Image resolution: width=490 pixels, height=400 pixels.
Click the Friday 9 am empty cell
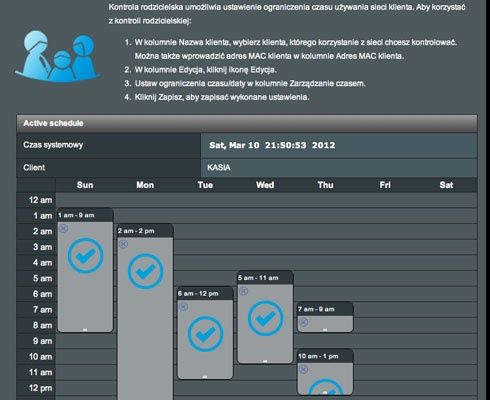(x=385, y=341)
